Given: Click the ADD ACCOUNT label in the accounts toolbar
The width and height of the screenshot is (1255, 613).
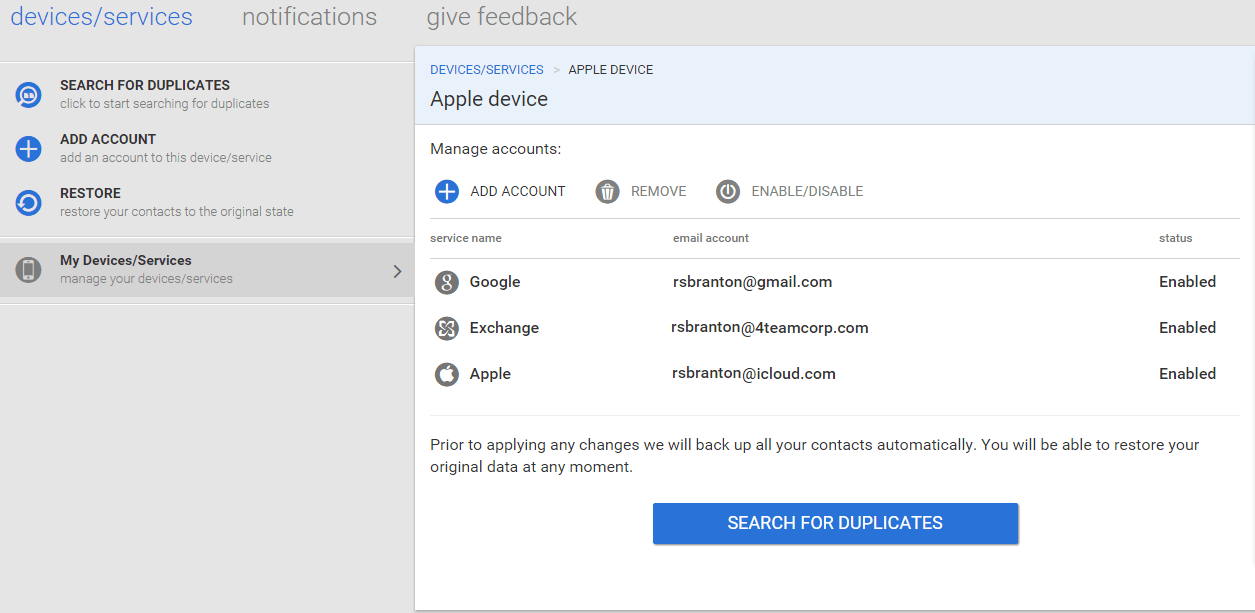Looking at the screenshot, I should point(518,191).
